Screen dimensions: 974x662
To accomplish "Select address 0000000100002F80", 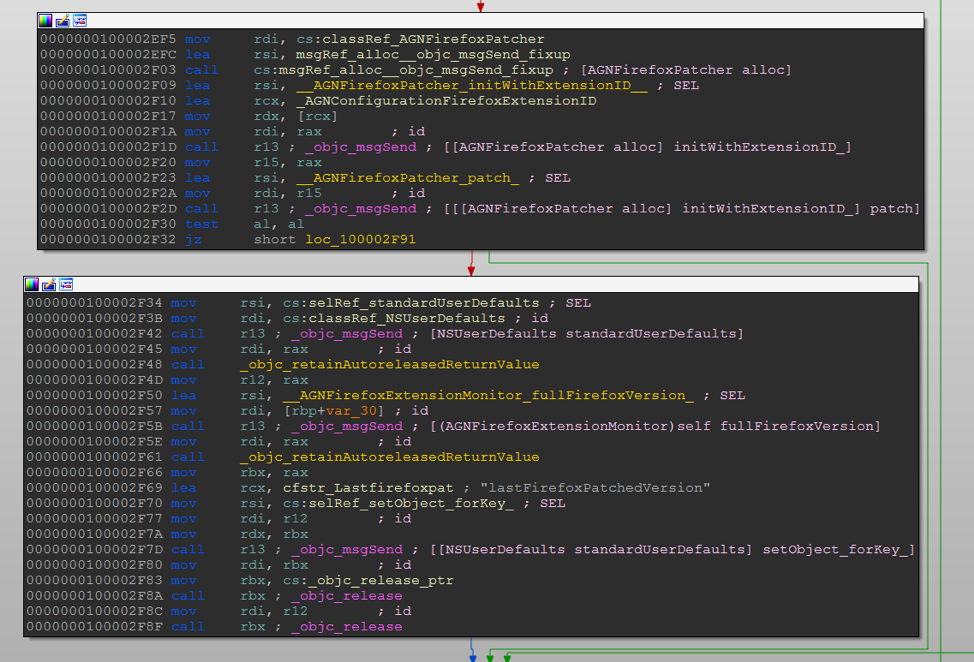I will pos(94,565).
